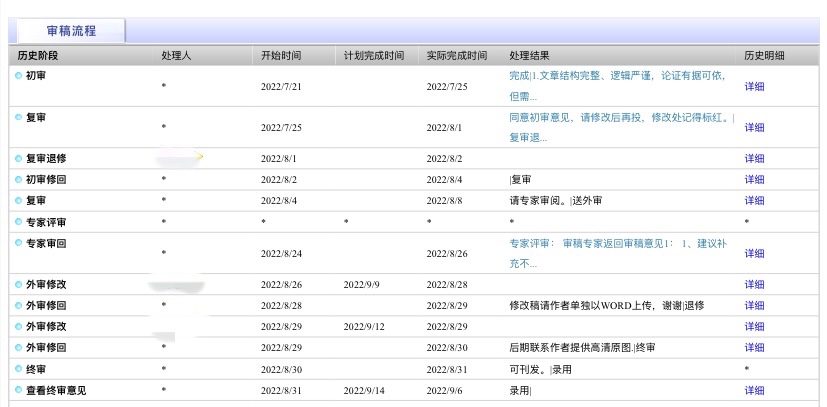Open the 初审 result text starting with 完成
The image size is (827, 407).
click(x=617, y=85)
